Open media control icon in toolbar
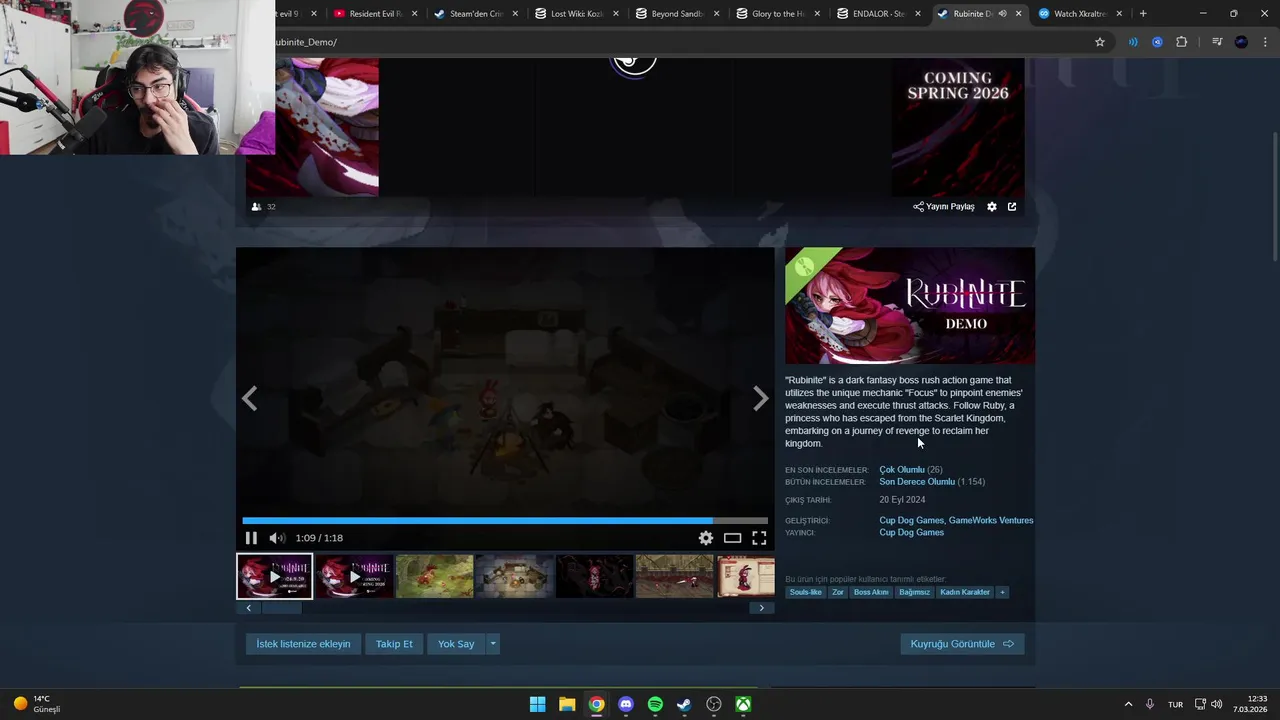The width and height of the screenshot is (1280, 720). click(x=1217, y=42)
